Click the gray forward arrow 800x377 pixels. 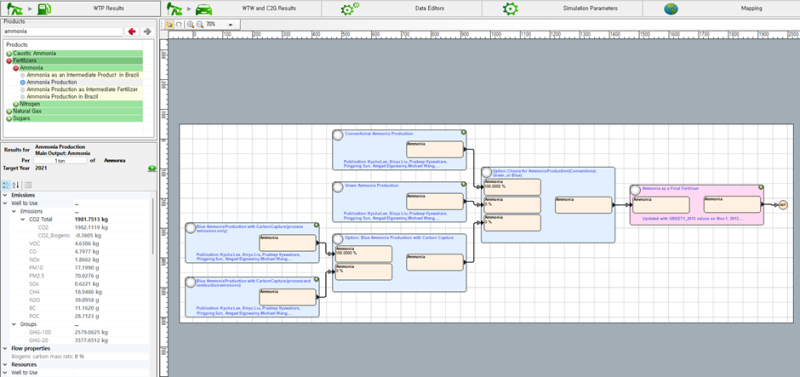[147, 32]
